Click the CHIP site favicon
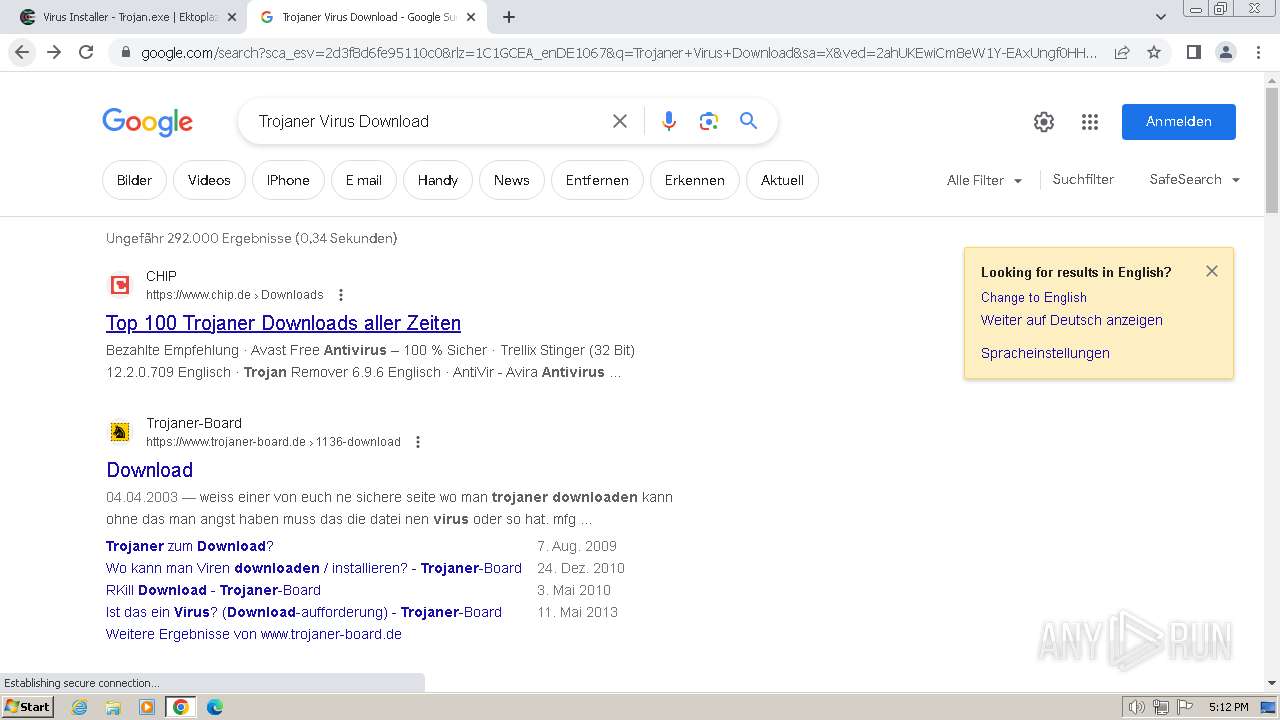1280x720 pixels. click(120, 285)
